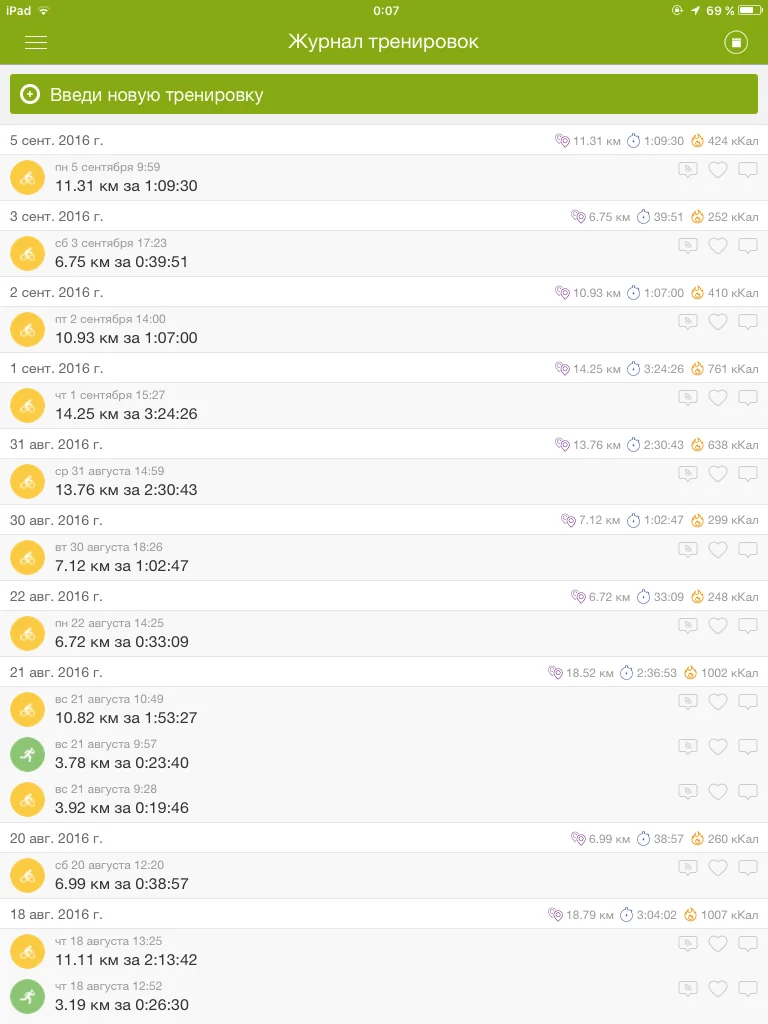
Task: Select the '21 авг. 2016 г.' day header
Action: tap(56, 672)
